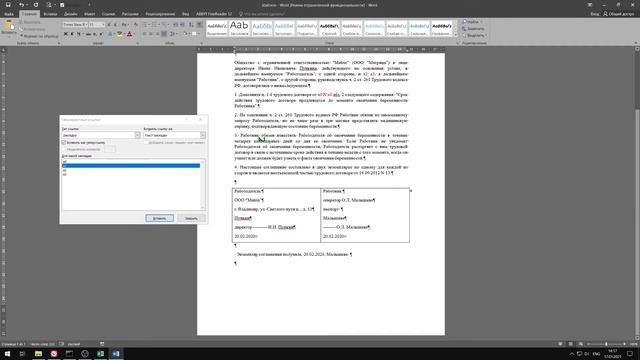Center the paragraph text
This screenshot has width=640, height=360.
(151, 34)
